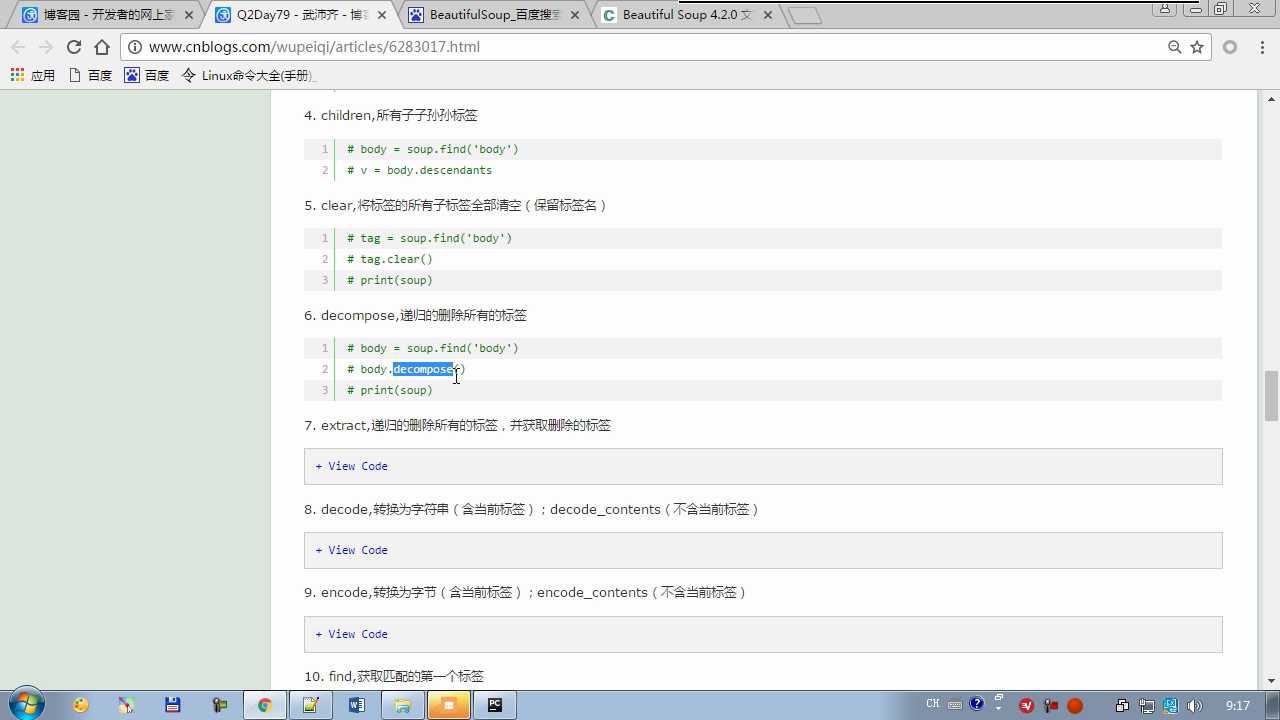Viewport: 1280px width, 720px height.
Task: Open the network connection tray icon
Action: coord(1147,705)
